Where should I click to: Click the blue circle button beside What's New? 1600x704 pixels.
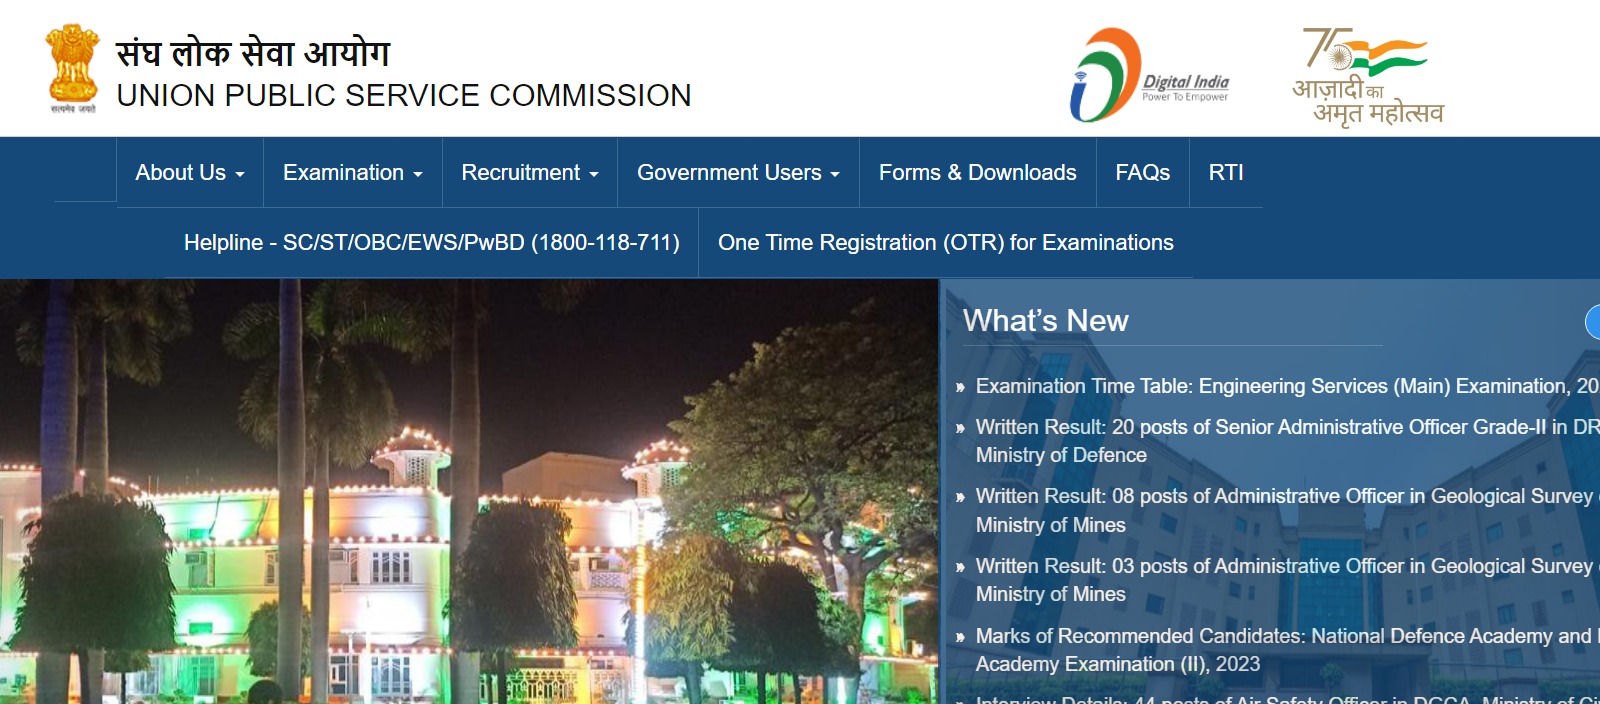click(1593, 322)
